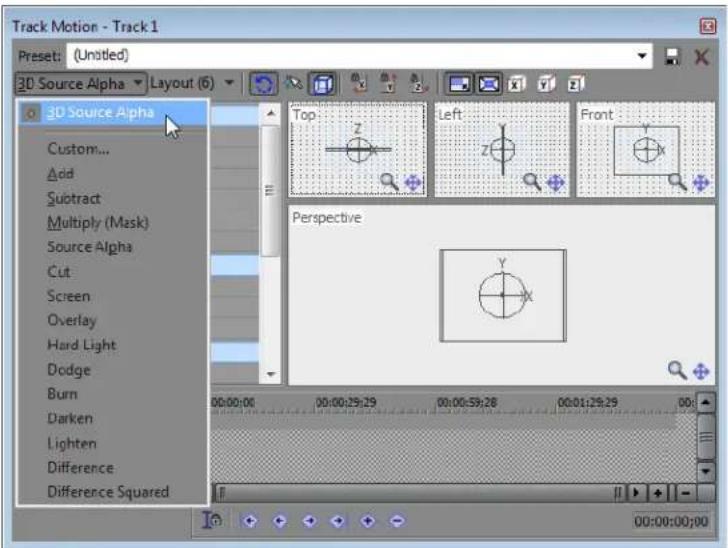This screenshot has height=548, width=728.
Task: Click the Perspective view rectangle
Action: coord(503,295)
